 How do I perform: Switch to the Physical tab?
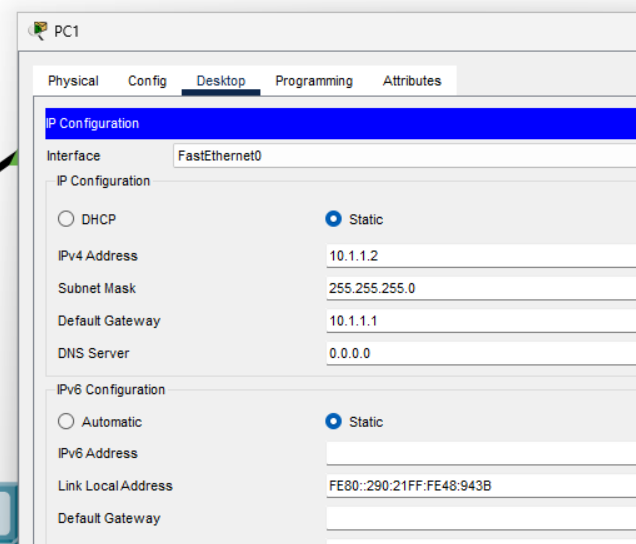[x=73, y=81]
